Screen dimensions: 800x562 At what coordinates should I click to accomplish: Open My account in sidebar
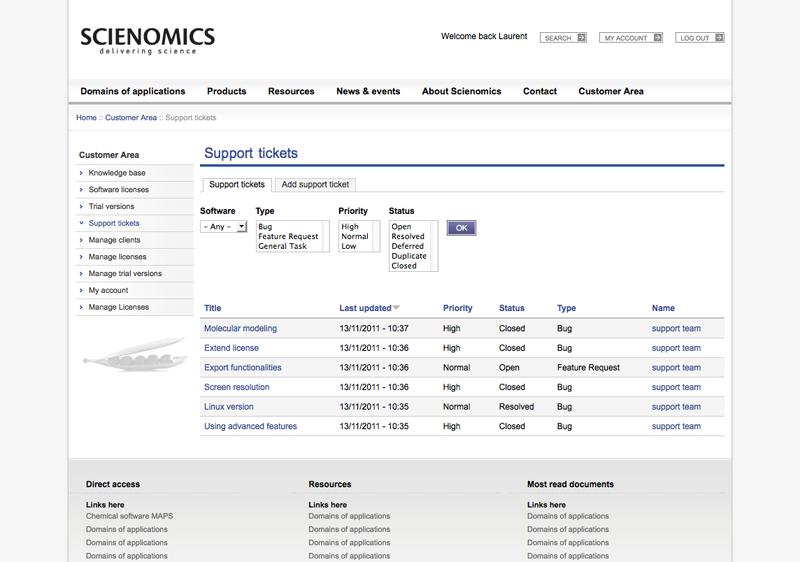pyautogui.click(x=108, y=291)
